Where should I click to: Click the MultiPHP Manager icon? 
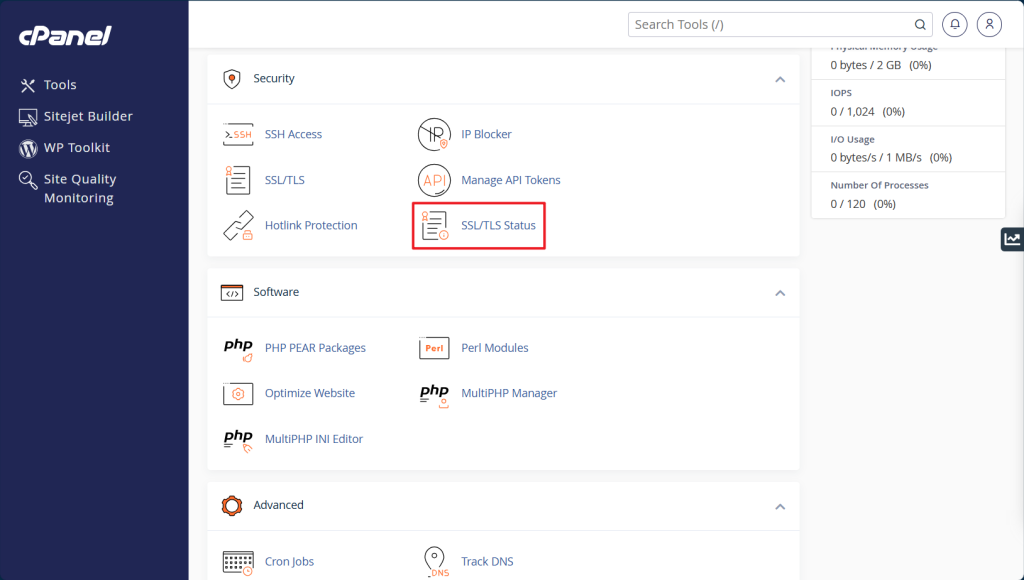tap(434, 395)
